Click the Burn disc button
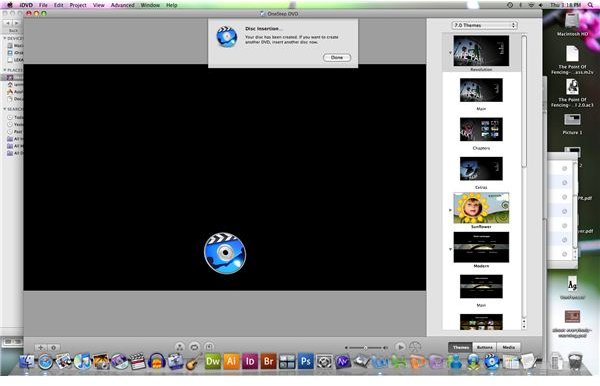Image resolution: width=600 pixels, height=386 pixels. coord(415,347)
